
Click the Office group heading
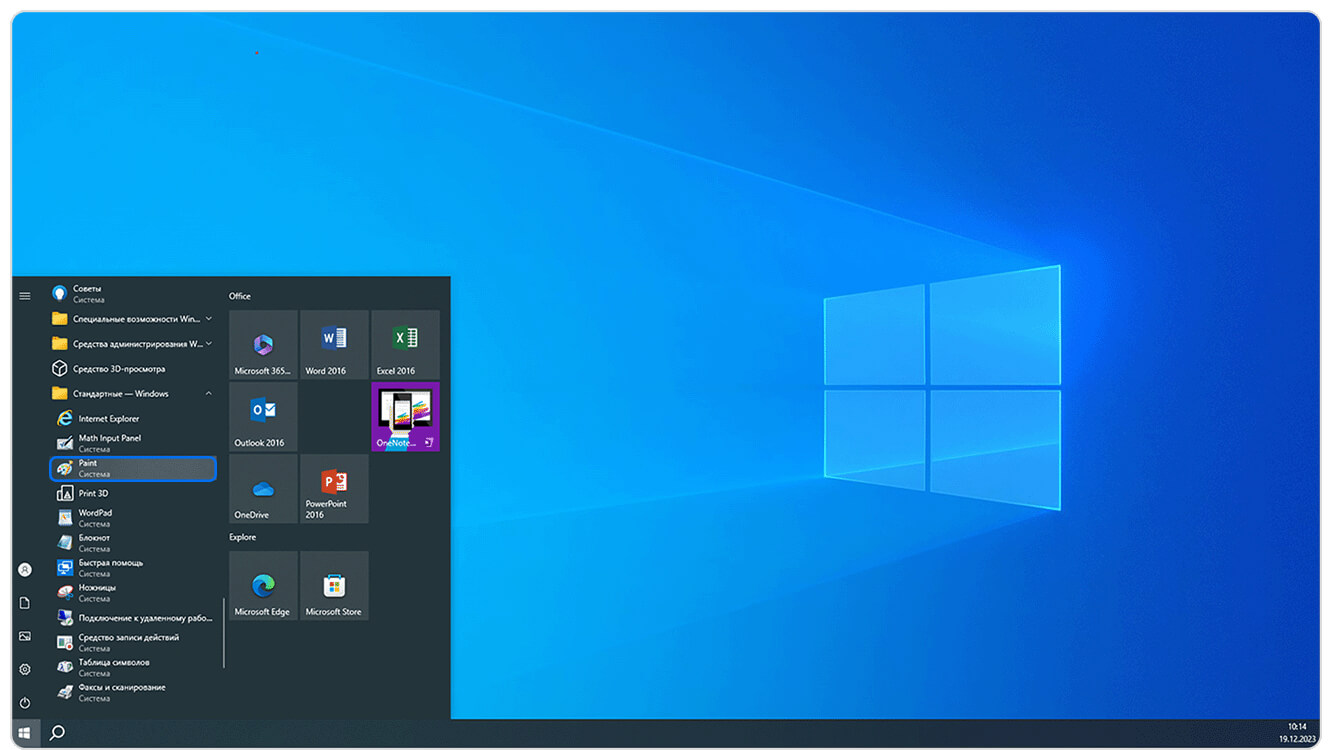[240, 296]
